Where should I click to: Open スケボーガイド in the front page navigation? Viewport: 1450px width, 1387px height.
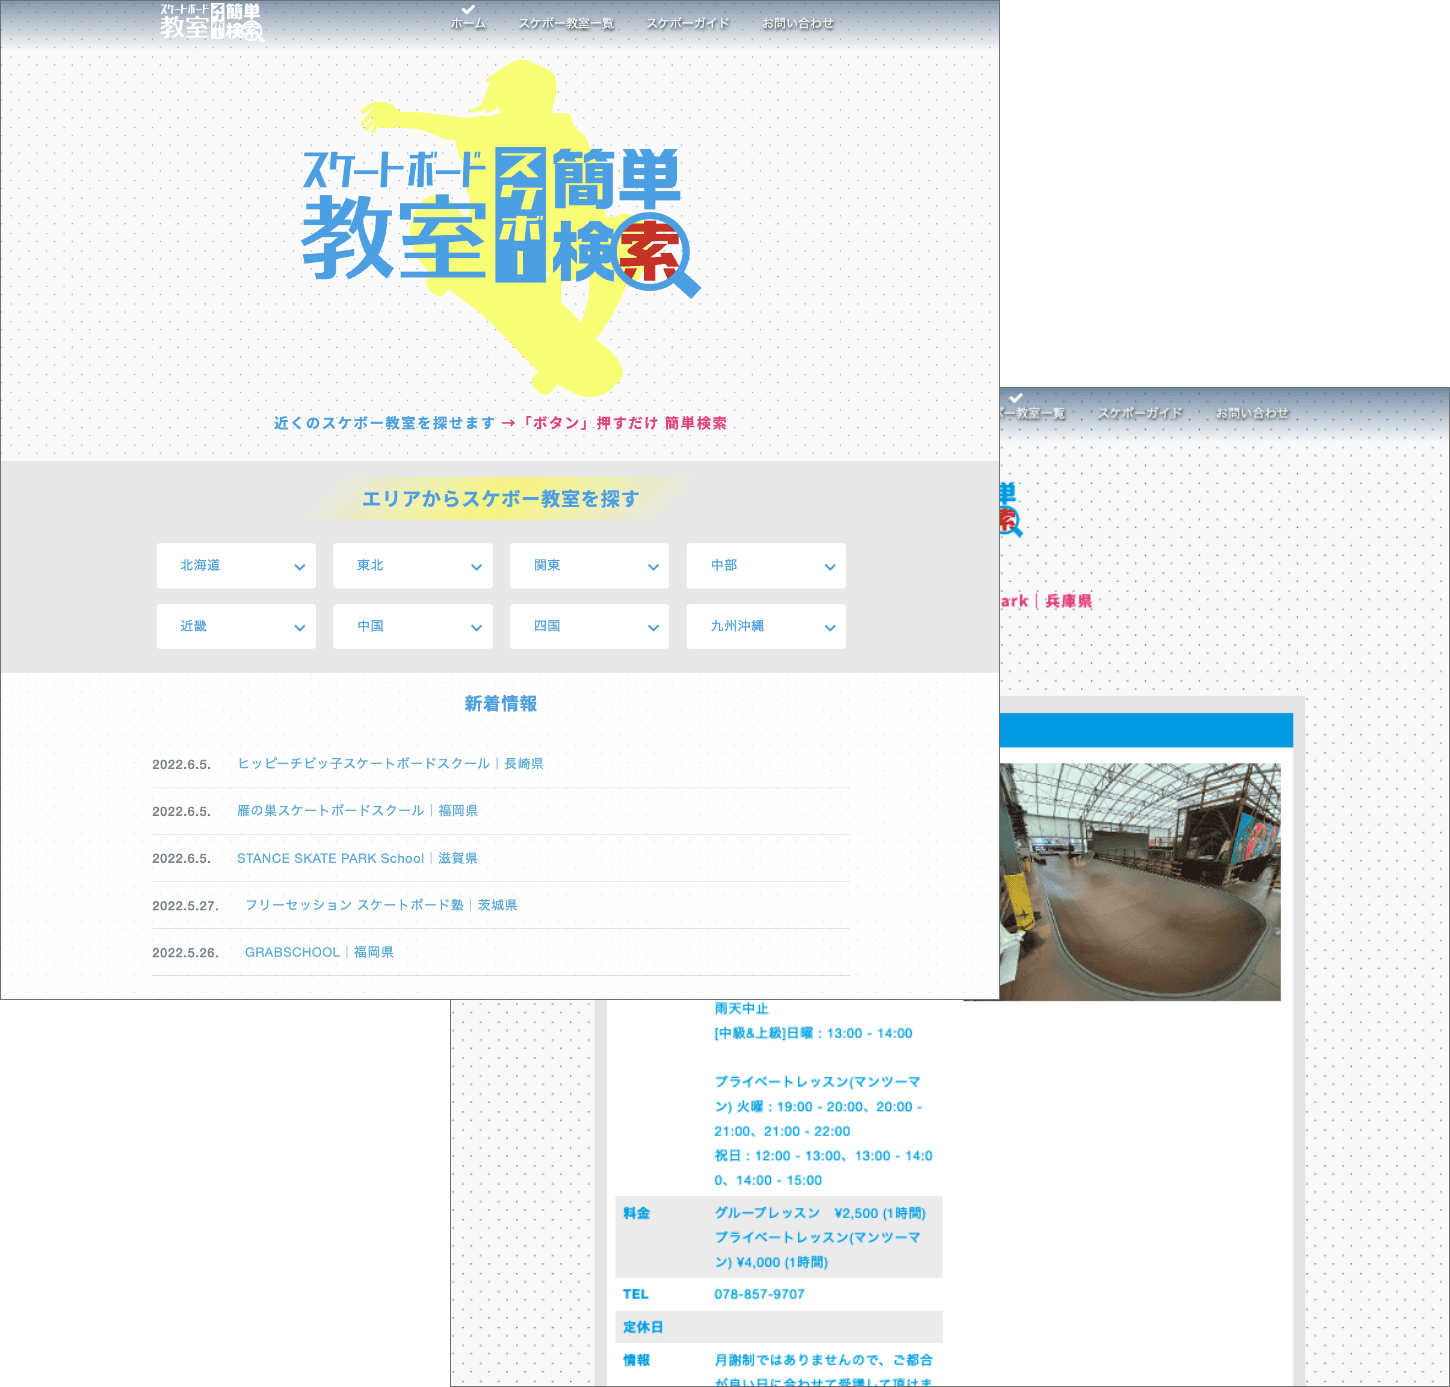(x=688, y=23)
